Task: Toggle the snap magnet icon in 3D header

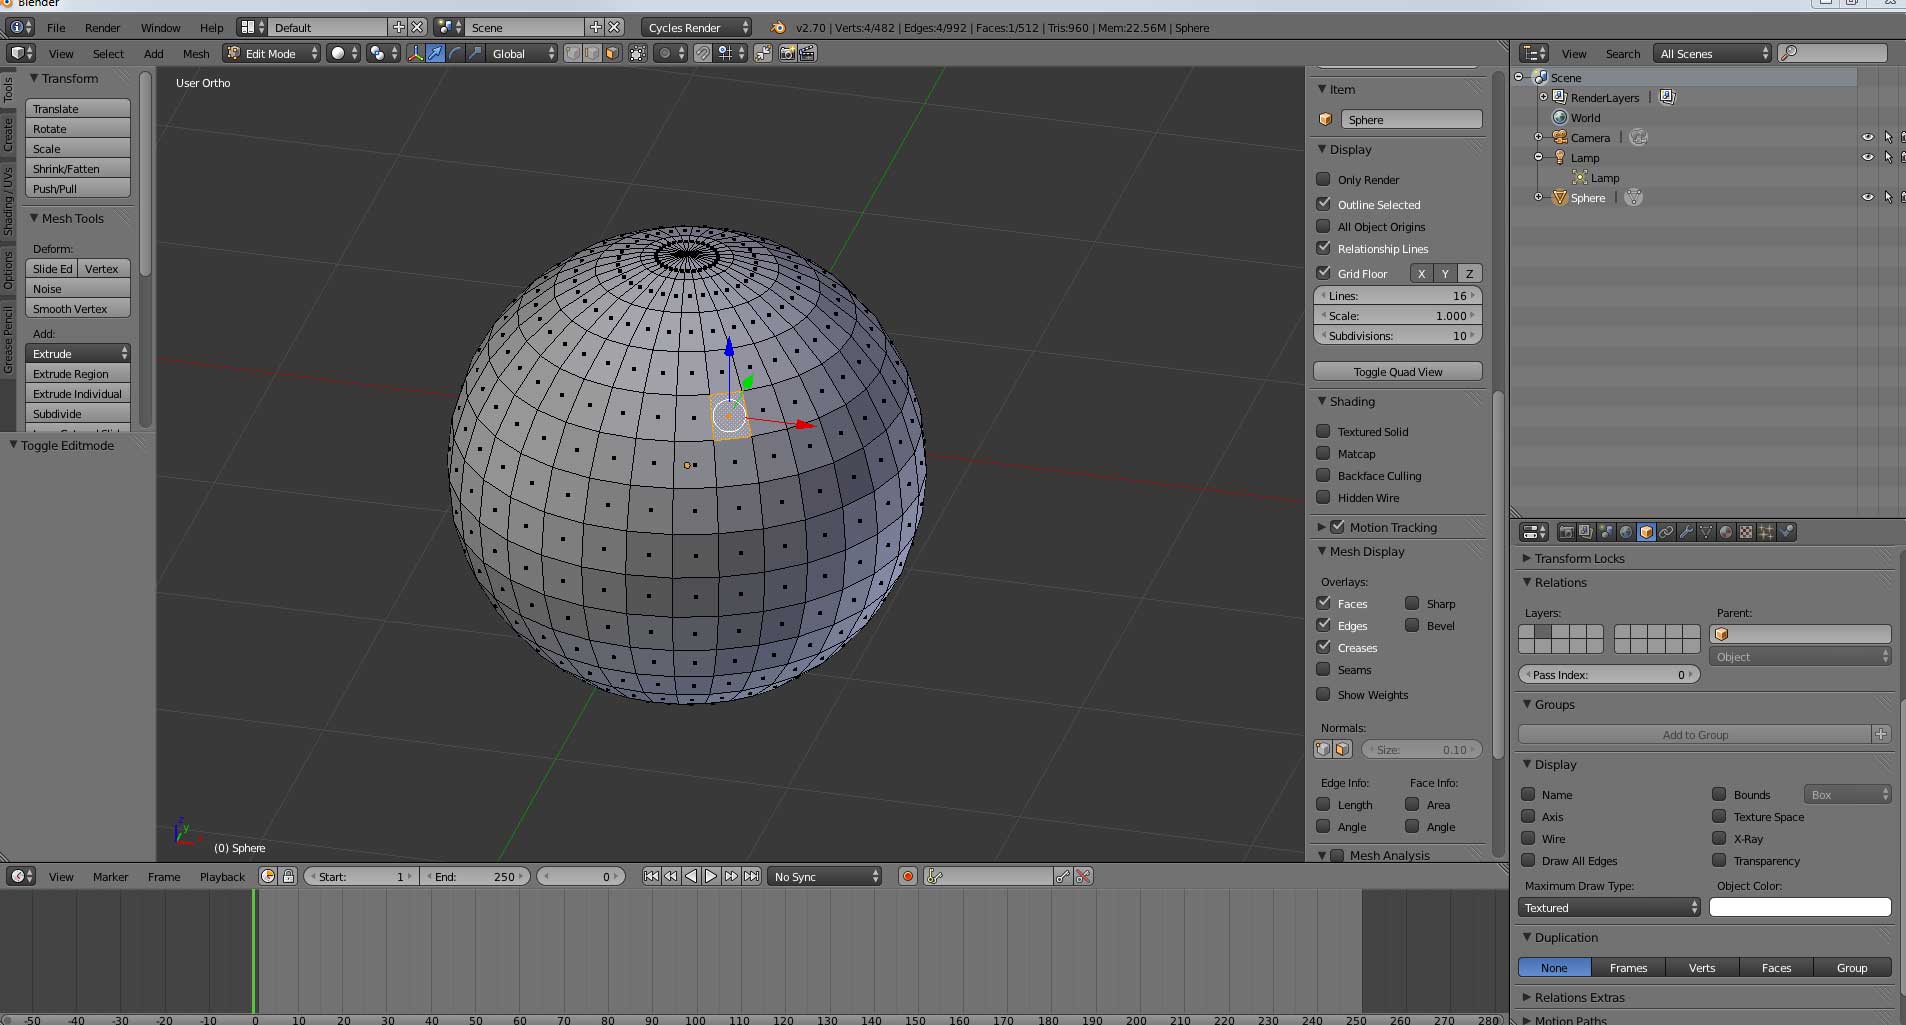Action: coord(703,53)
